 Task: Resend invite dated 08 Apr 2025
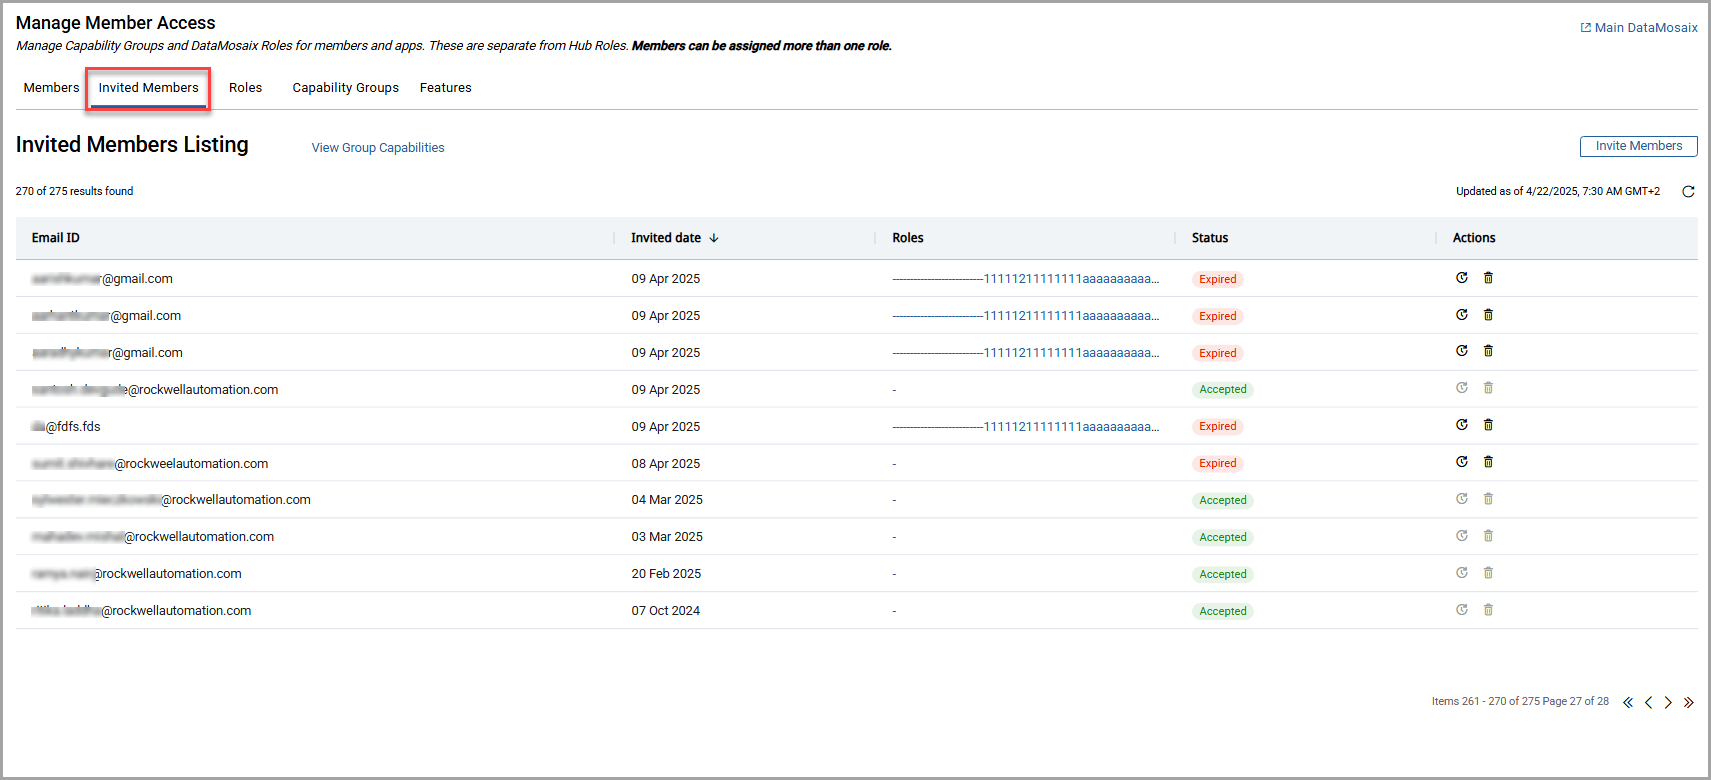coord(1461,462)
